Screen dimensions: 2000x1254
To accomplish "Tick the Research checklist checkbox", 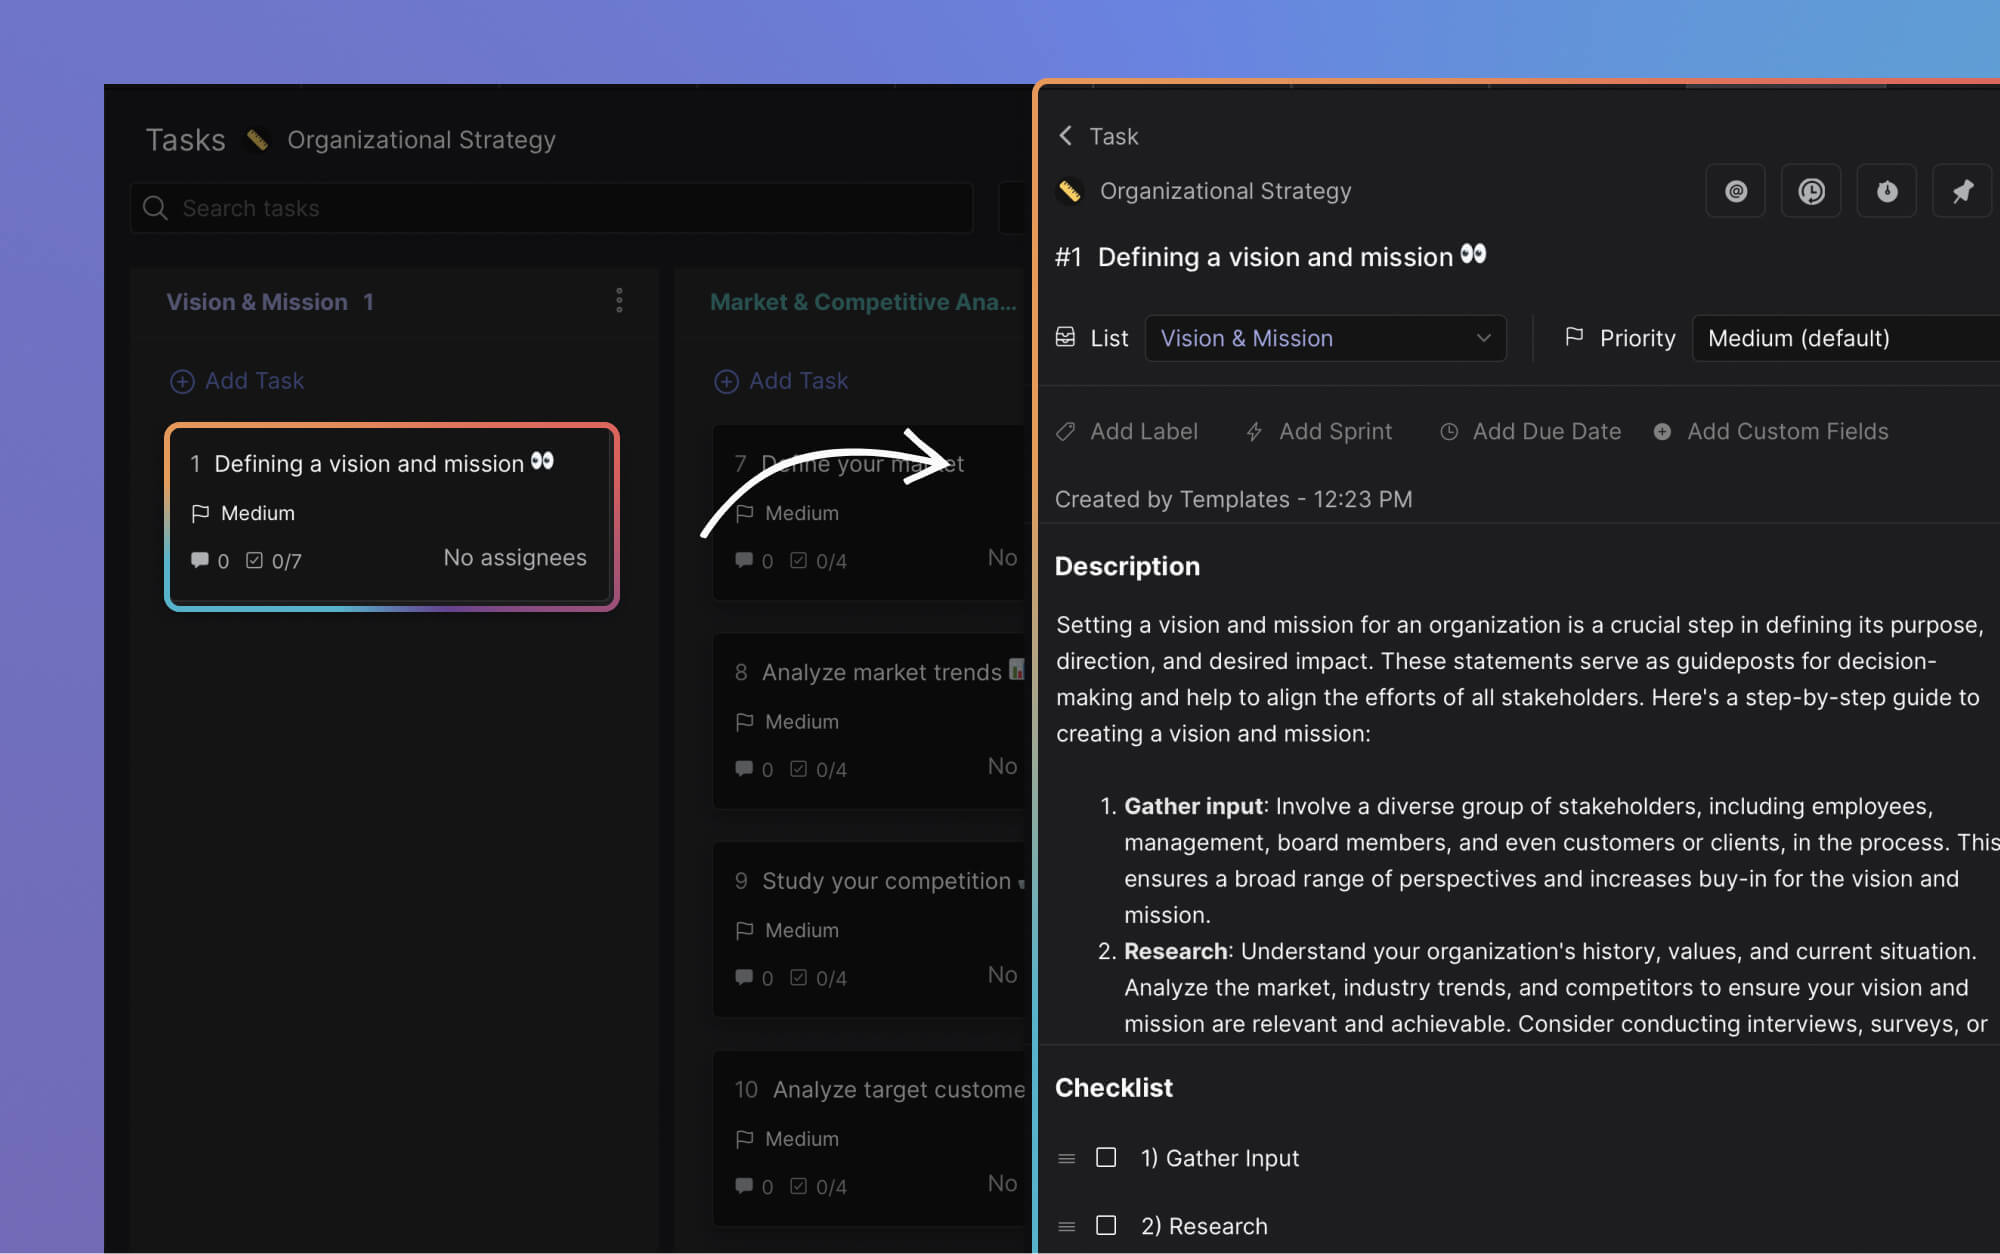I will tap(1106, 1225).
